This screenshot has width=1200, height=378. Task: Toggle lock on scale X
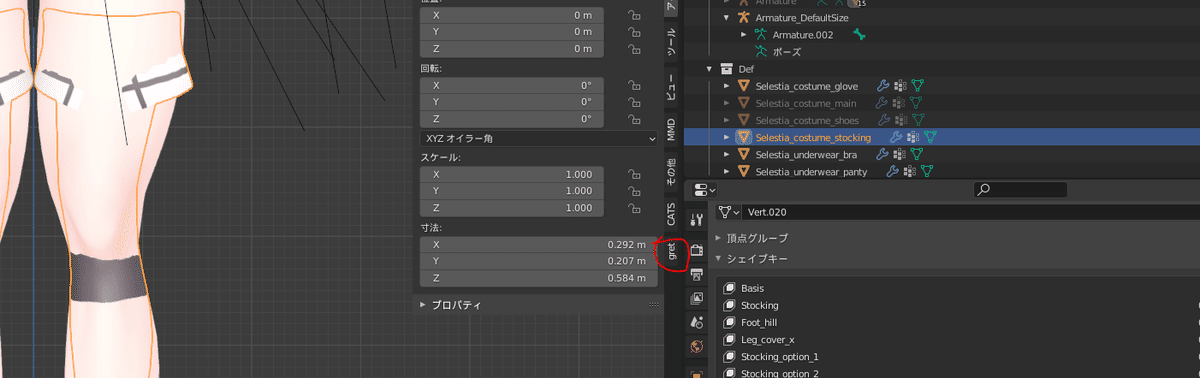(634, 174)
